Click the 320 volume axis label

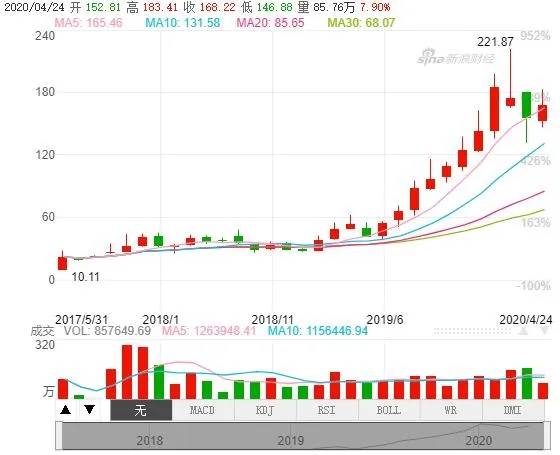pos(45,345)
